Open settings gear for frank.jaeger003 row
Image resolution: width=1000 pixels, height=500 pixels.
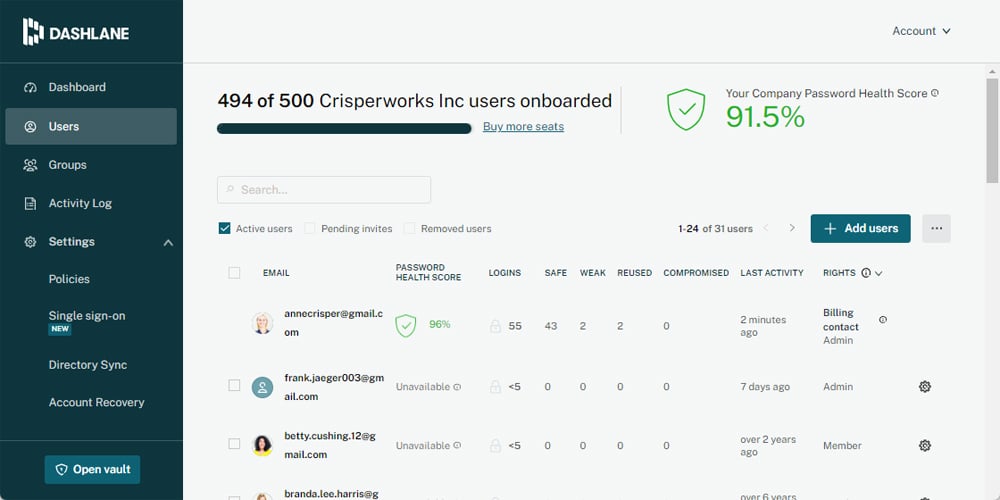925,386
